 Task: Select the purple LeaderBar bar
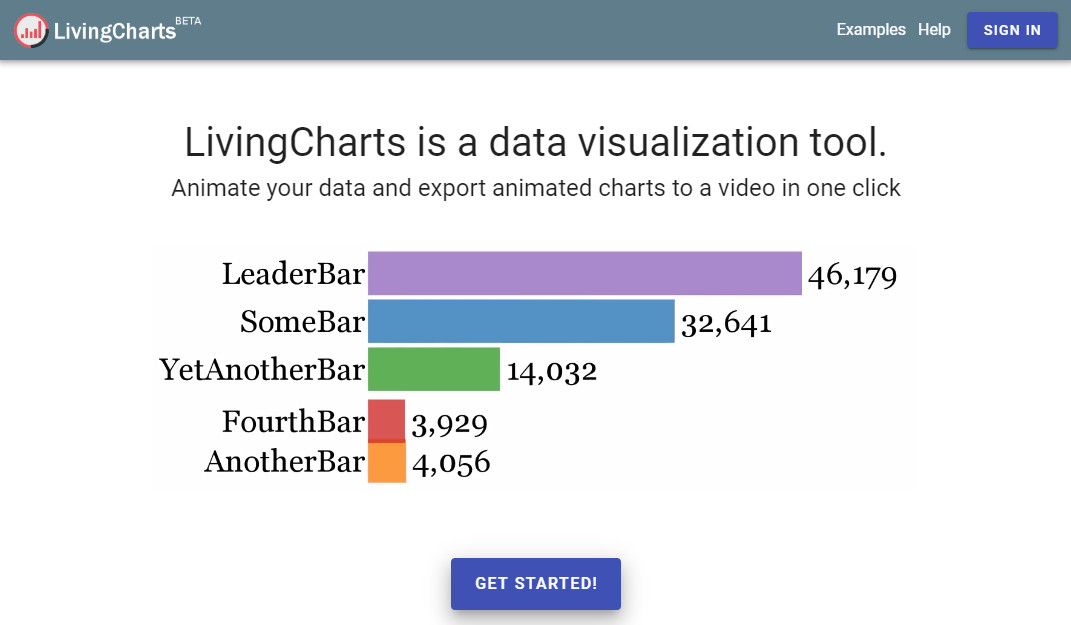click(x=585, y=273)
